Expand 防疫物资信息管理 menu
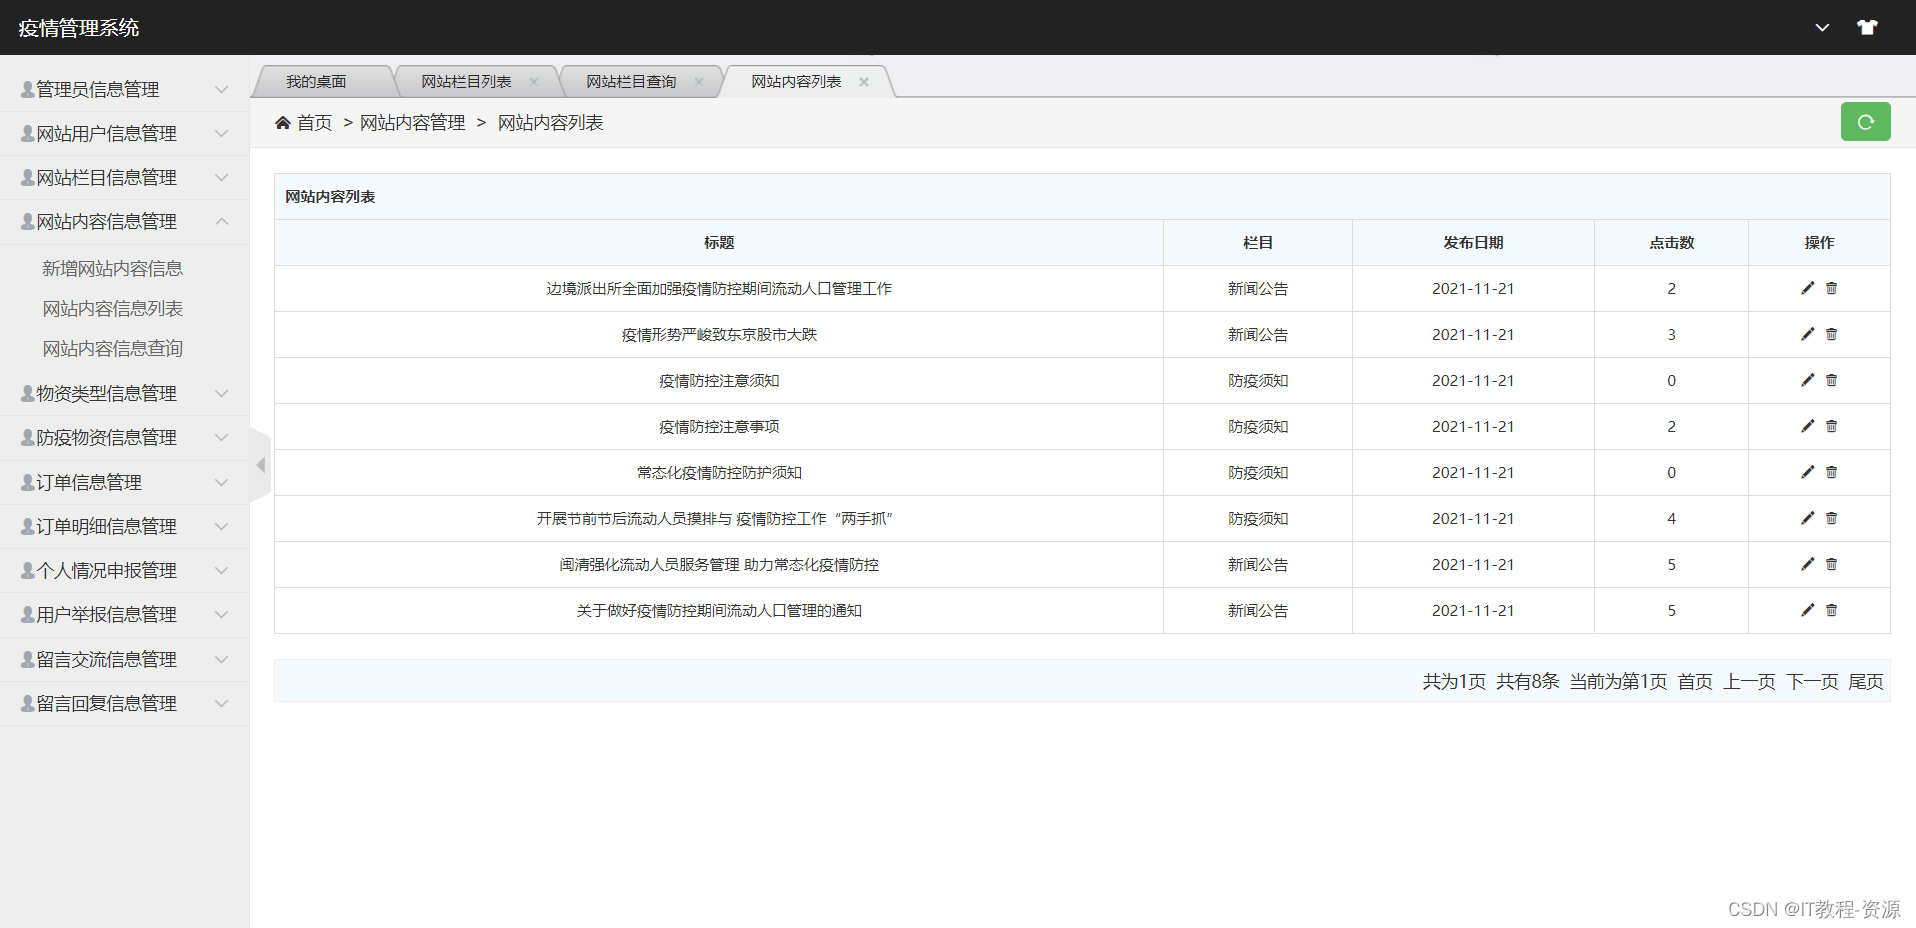 (124, 437)
